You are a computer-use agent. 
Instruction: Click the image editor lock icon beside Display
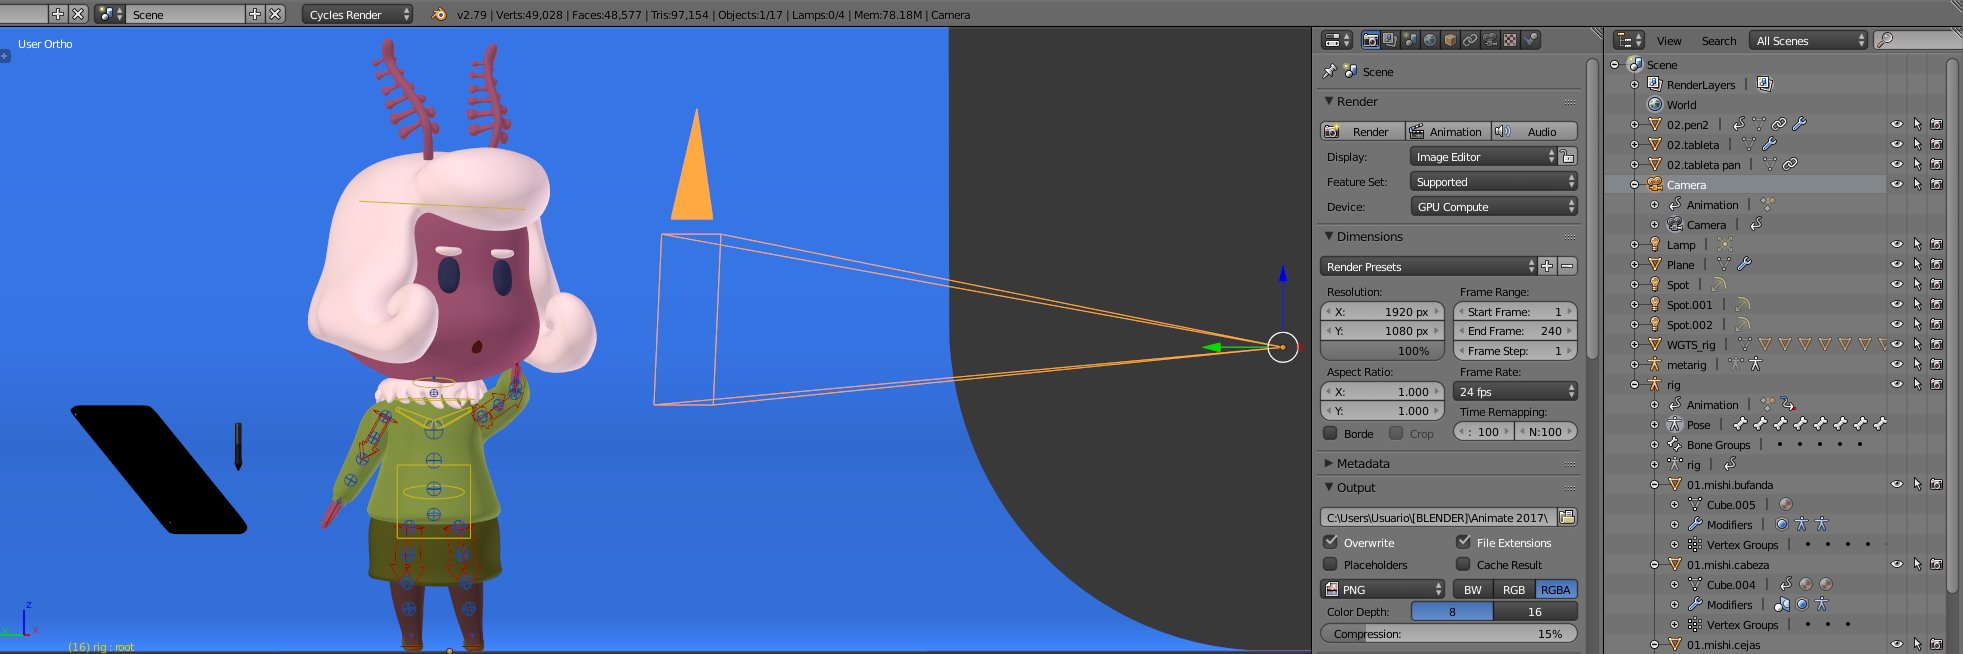pyautogui.click(x=1568, y=156)
